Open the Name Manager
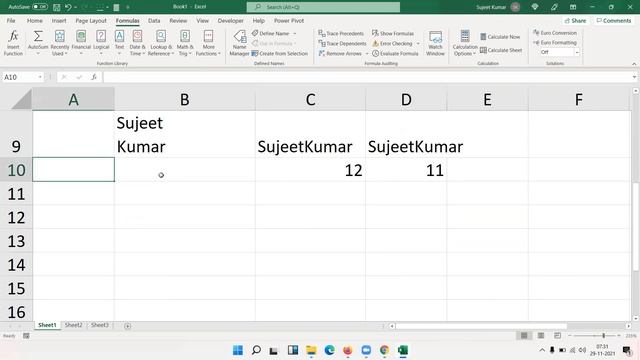The height and width of the screenshot is (360, 640). click(239, 43)
